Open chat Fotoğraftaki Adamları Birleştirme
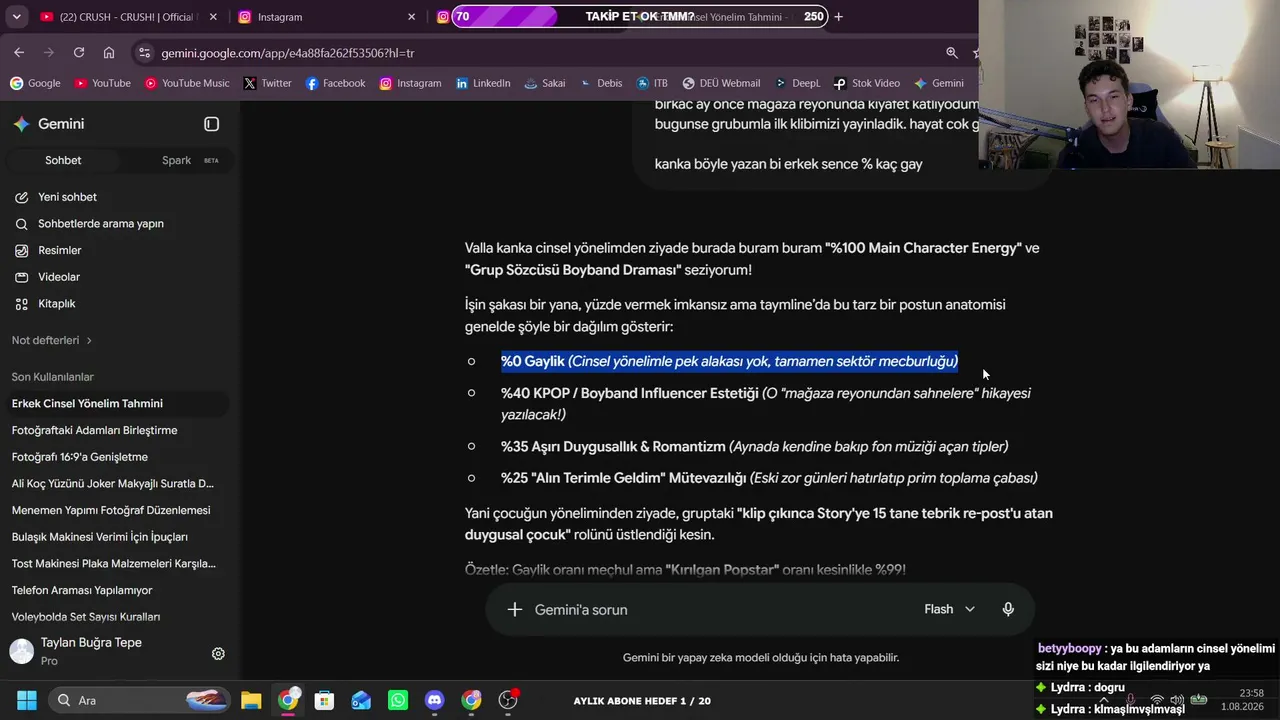 pyautogui.click(x=120, y=430)
